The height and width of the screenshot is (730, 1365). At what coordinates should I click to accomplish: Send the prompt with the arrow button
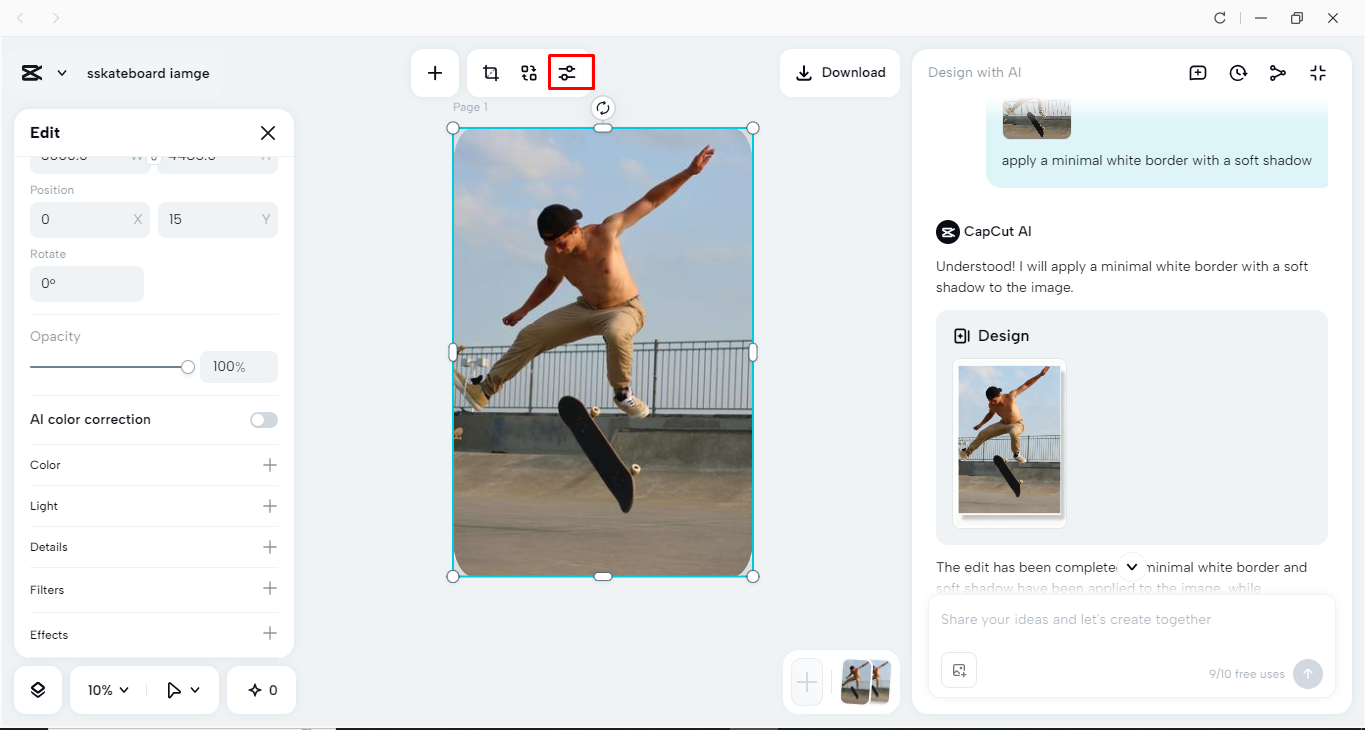coord(1307,674)
